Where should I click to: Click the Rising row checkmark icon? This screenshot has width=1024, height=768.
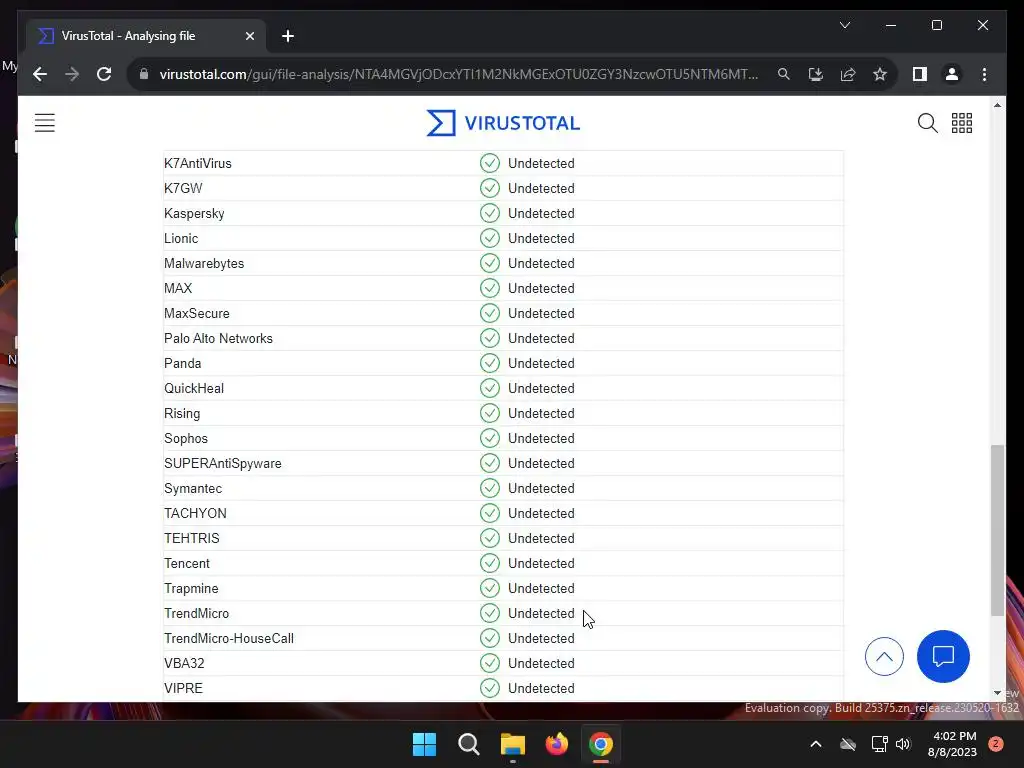490,413
